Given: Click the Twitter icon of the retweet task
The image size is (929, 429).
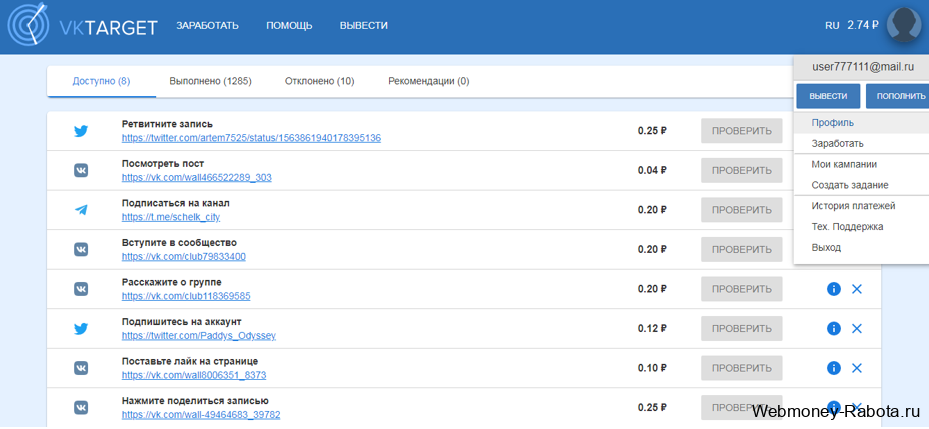Looking at the screenshot, I should pyautogui.click(x=81, y=131).
